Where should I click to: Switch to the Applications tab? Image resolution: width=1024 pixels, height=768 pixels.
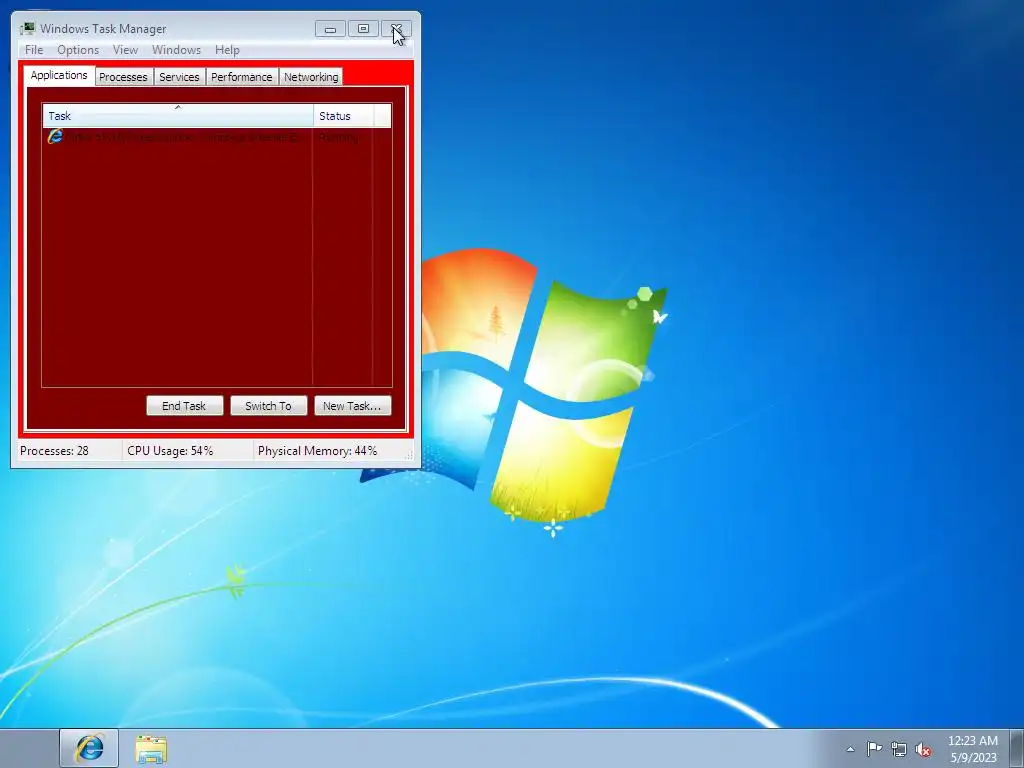(x=59, y=75)
